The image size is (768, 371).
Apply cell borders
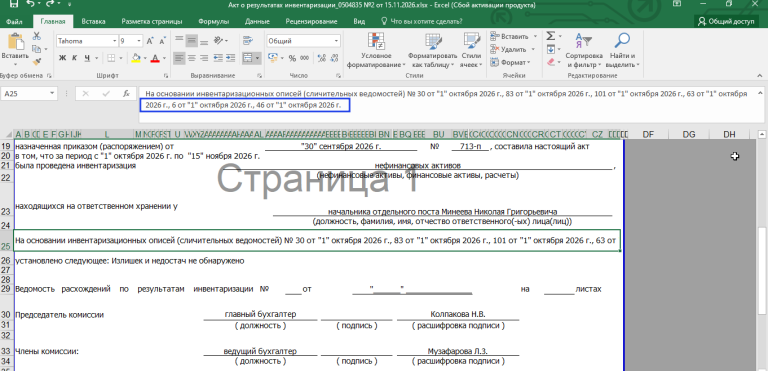pyautogui.click(x=111, y=58)
